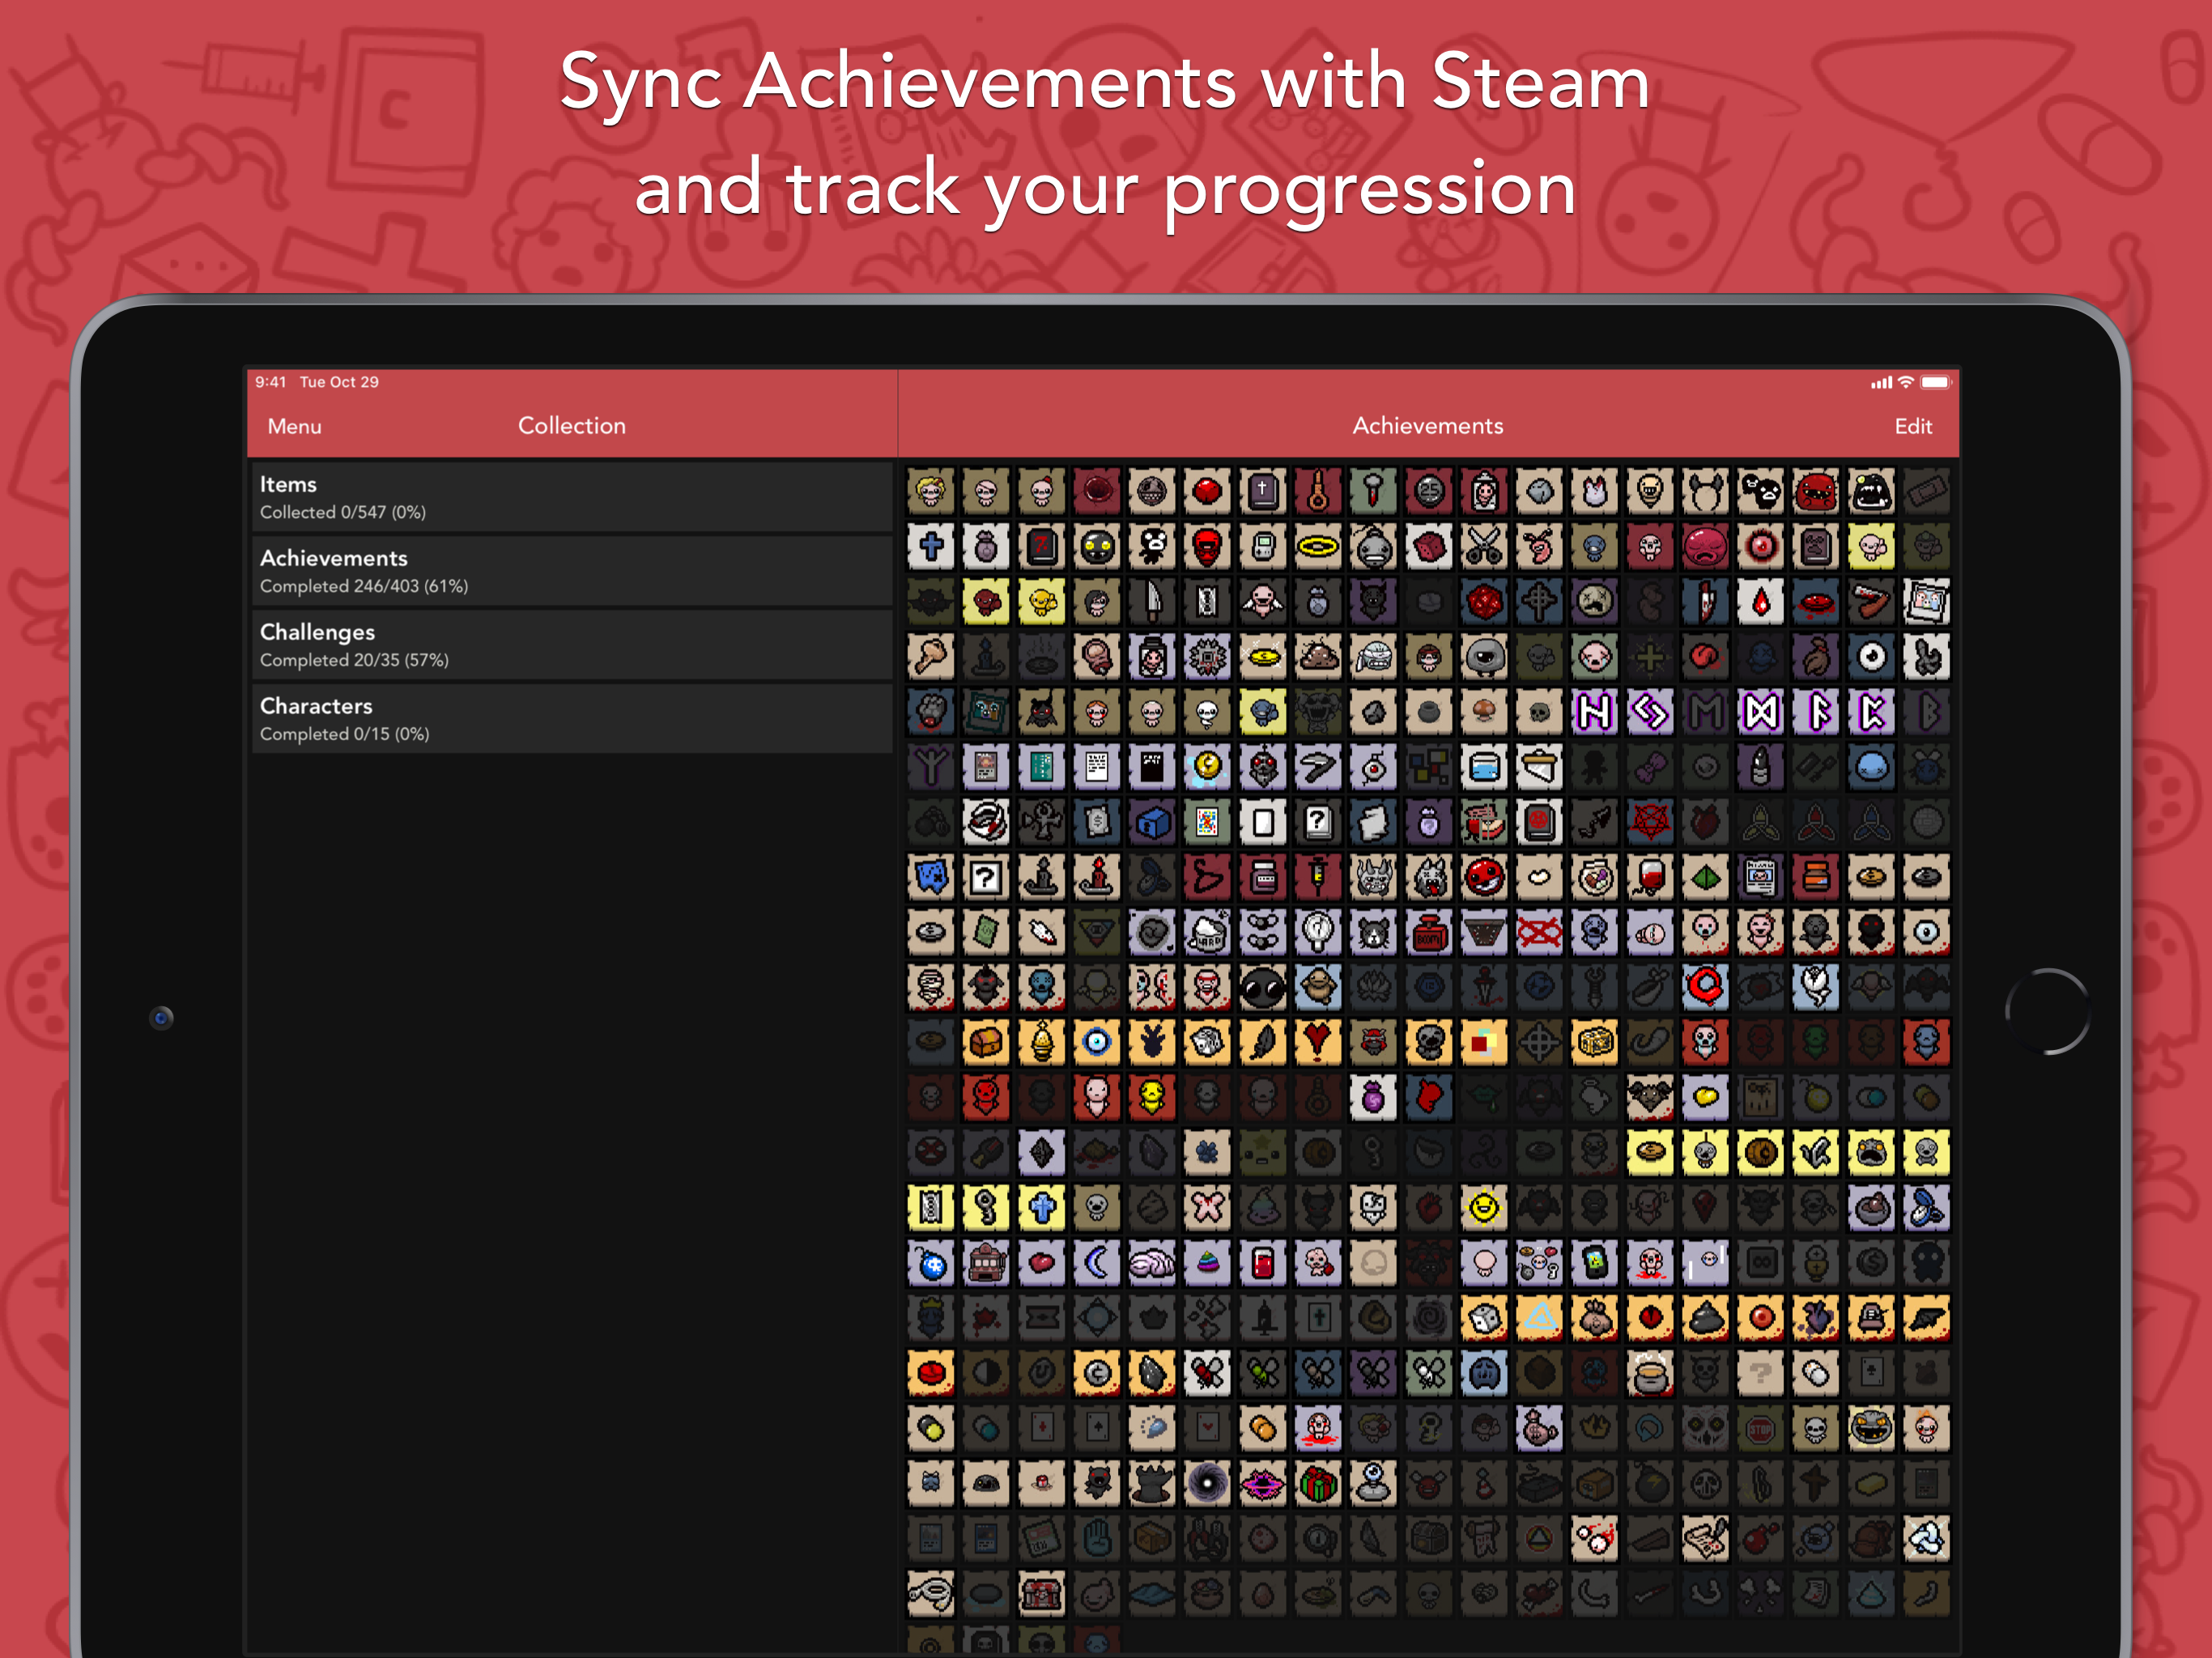Open the pink brain achievement tile

[x=1152, y=1264]
